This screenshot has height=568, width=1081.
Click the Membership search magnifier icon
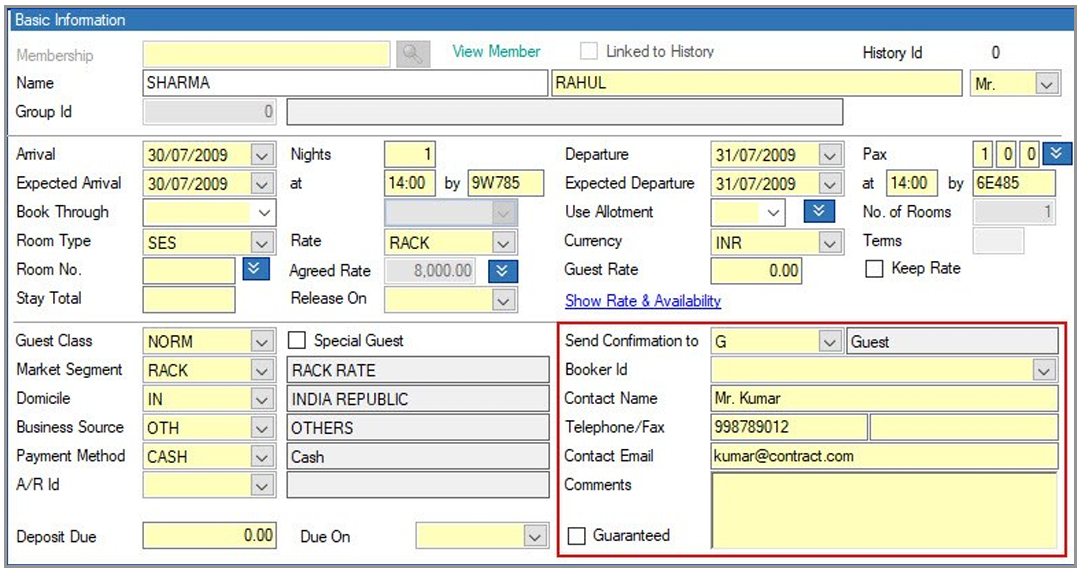pyautogui.click(x=412, y=54)
